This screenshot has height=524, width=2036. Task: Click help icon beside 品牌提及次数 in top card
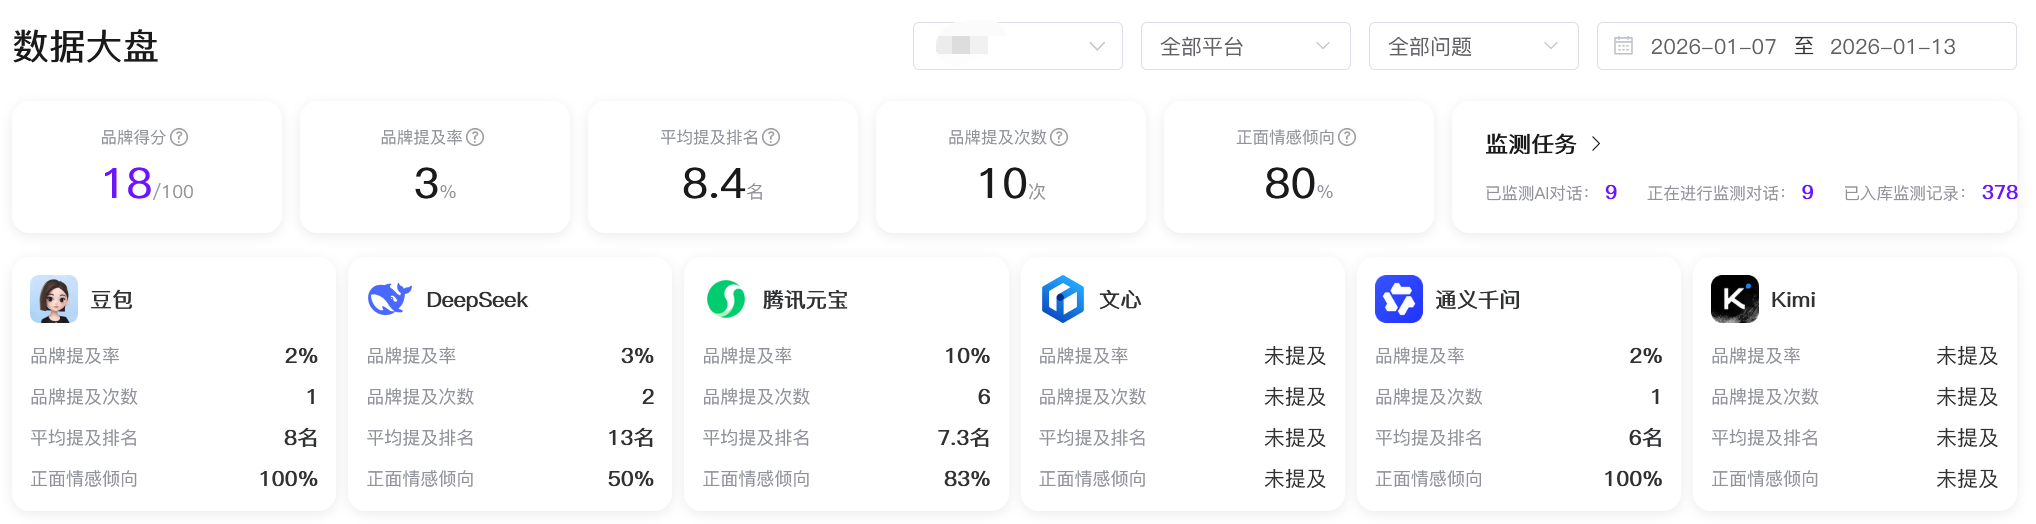pyautogui.click(x=1059, y=137)
